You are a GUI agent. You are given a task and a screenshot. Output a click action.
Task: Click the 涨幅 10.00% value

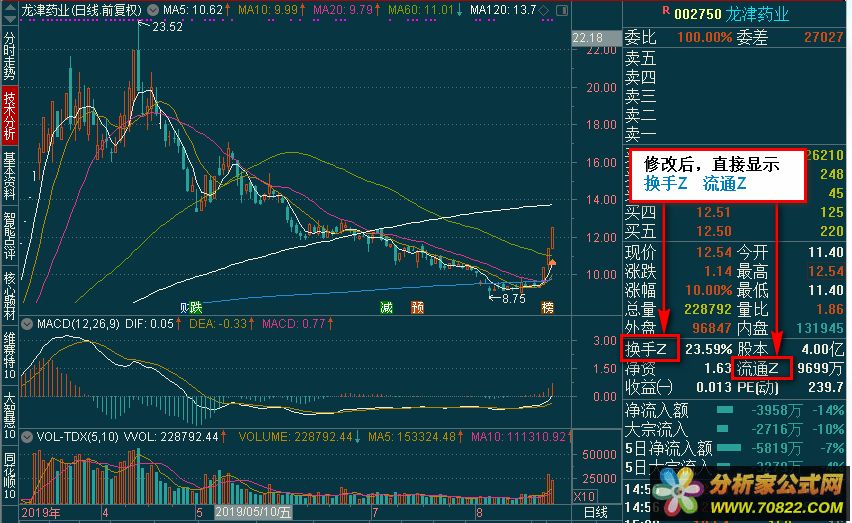709,290
